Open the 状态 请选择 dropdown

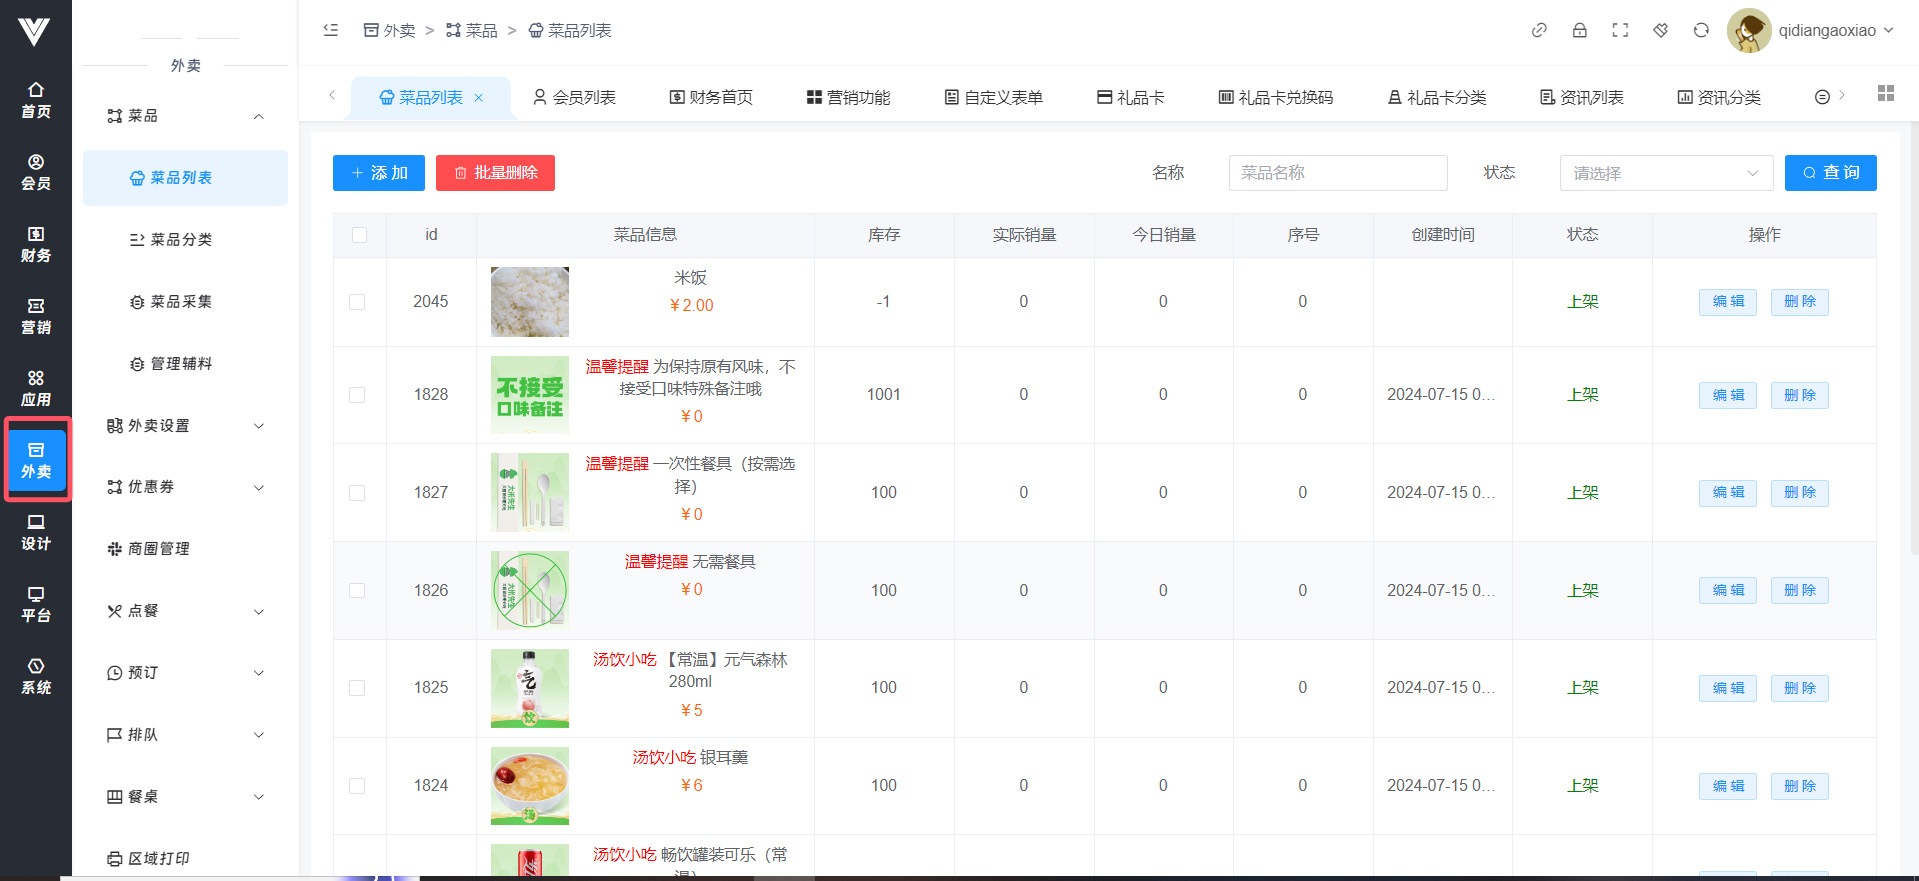(1665, 173)
